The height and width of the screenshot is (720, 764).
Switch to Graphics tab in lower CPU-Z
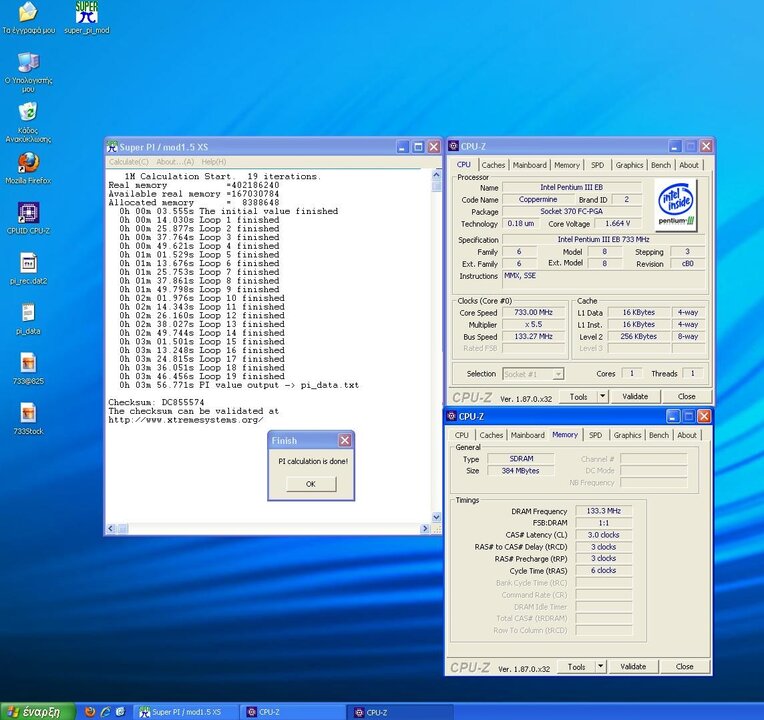[627, 435]
